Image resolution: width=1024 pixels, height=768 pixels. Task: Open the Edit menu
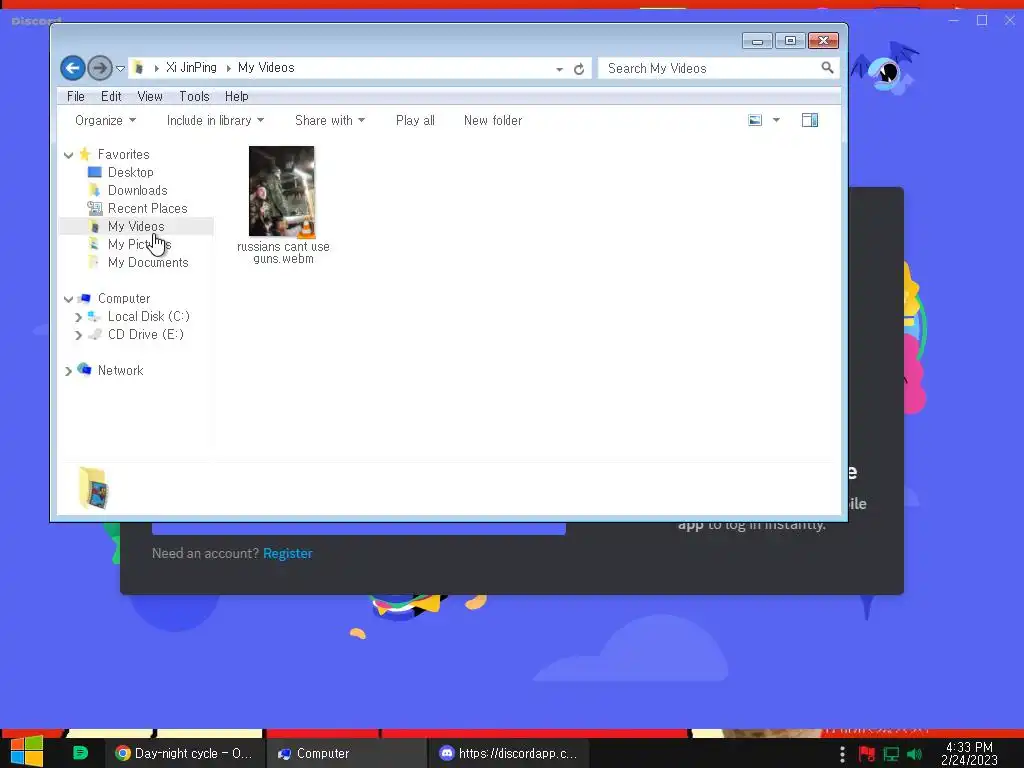(x=111, y=97)
